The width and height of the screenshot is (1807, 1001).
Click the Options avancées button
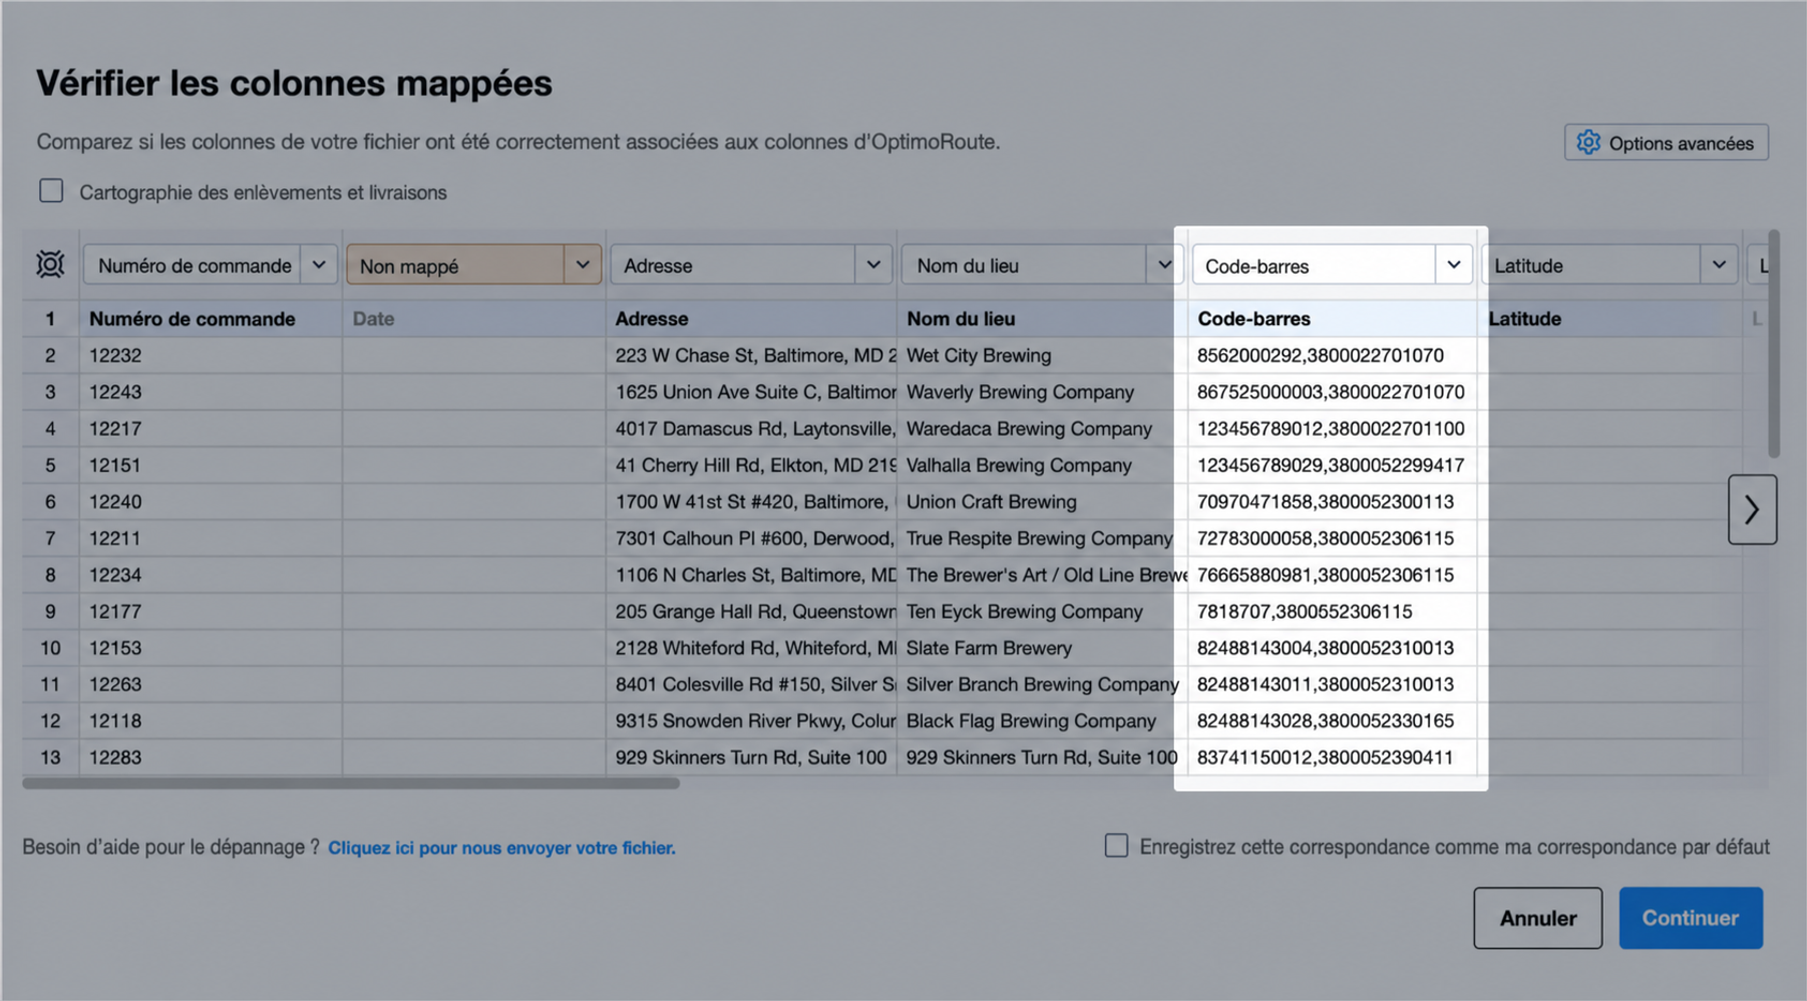(x=1666, y=143)
